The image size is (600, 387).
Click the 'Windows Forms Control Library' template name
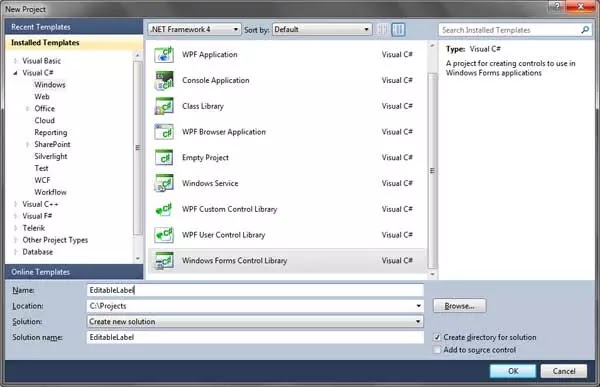(x=235, y=261)
